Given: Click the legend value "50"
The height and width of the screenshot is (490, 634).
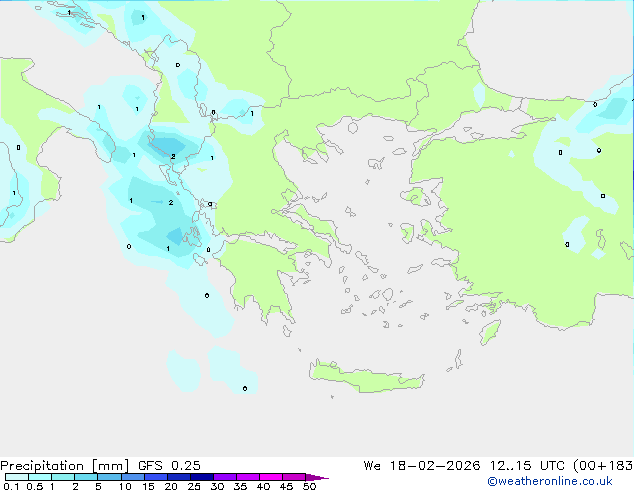Looking at the screenshot, I should (309, 486).
